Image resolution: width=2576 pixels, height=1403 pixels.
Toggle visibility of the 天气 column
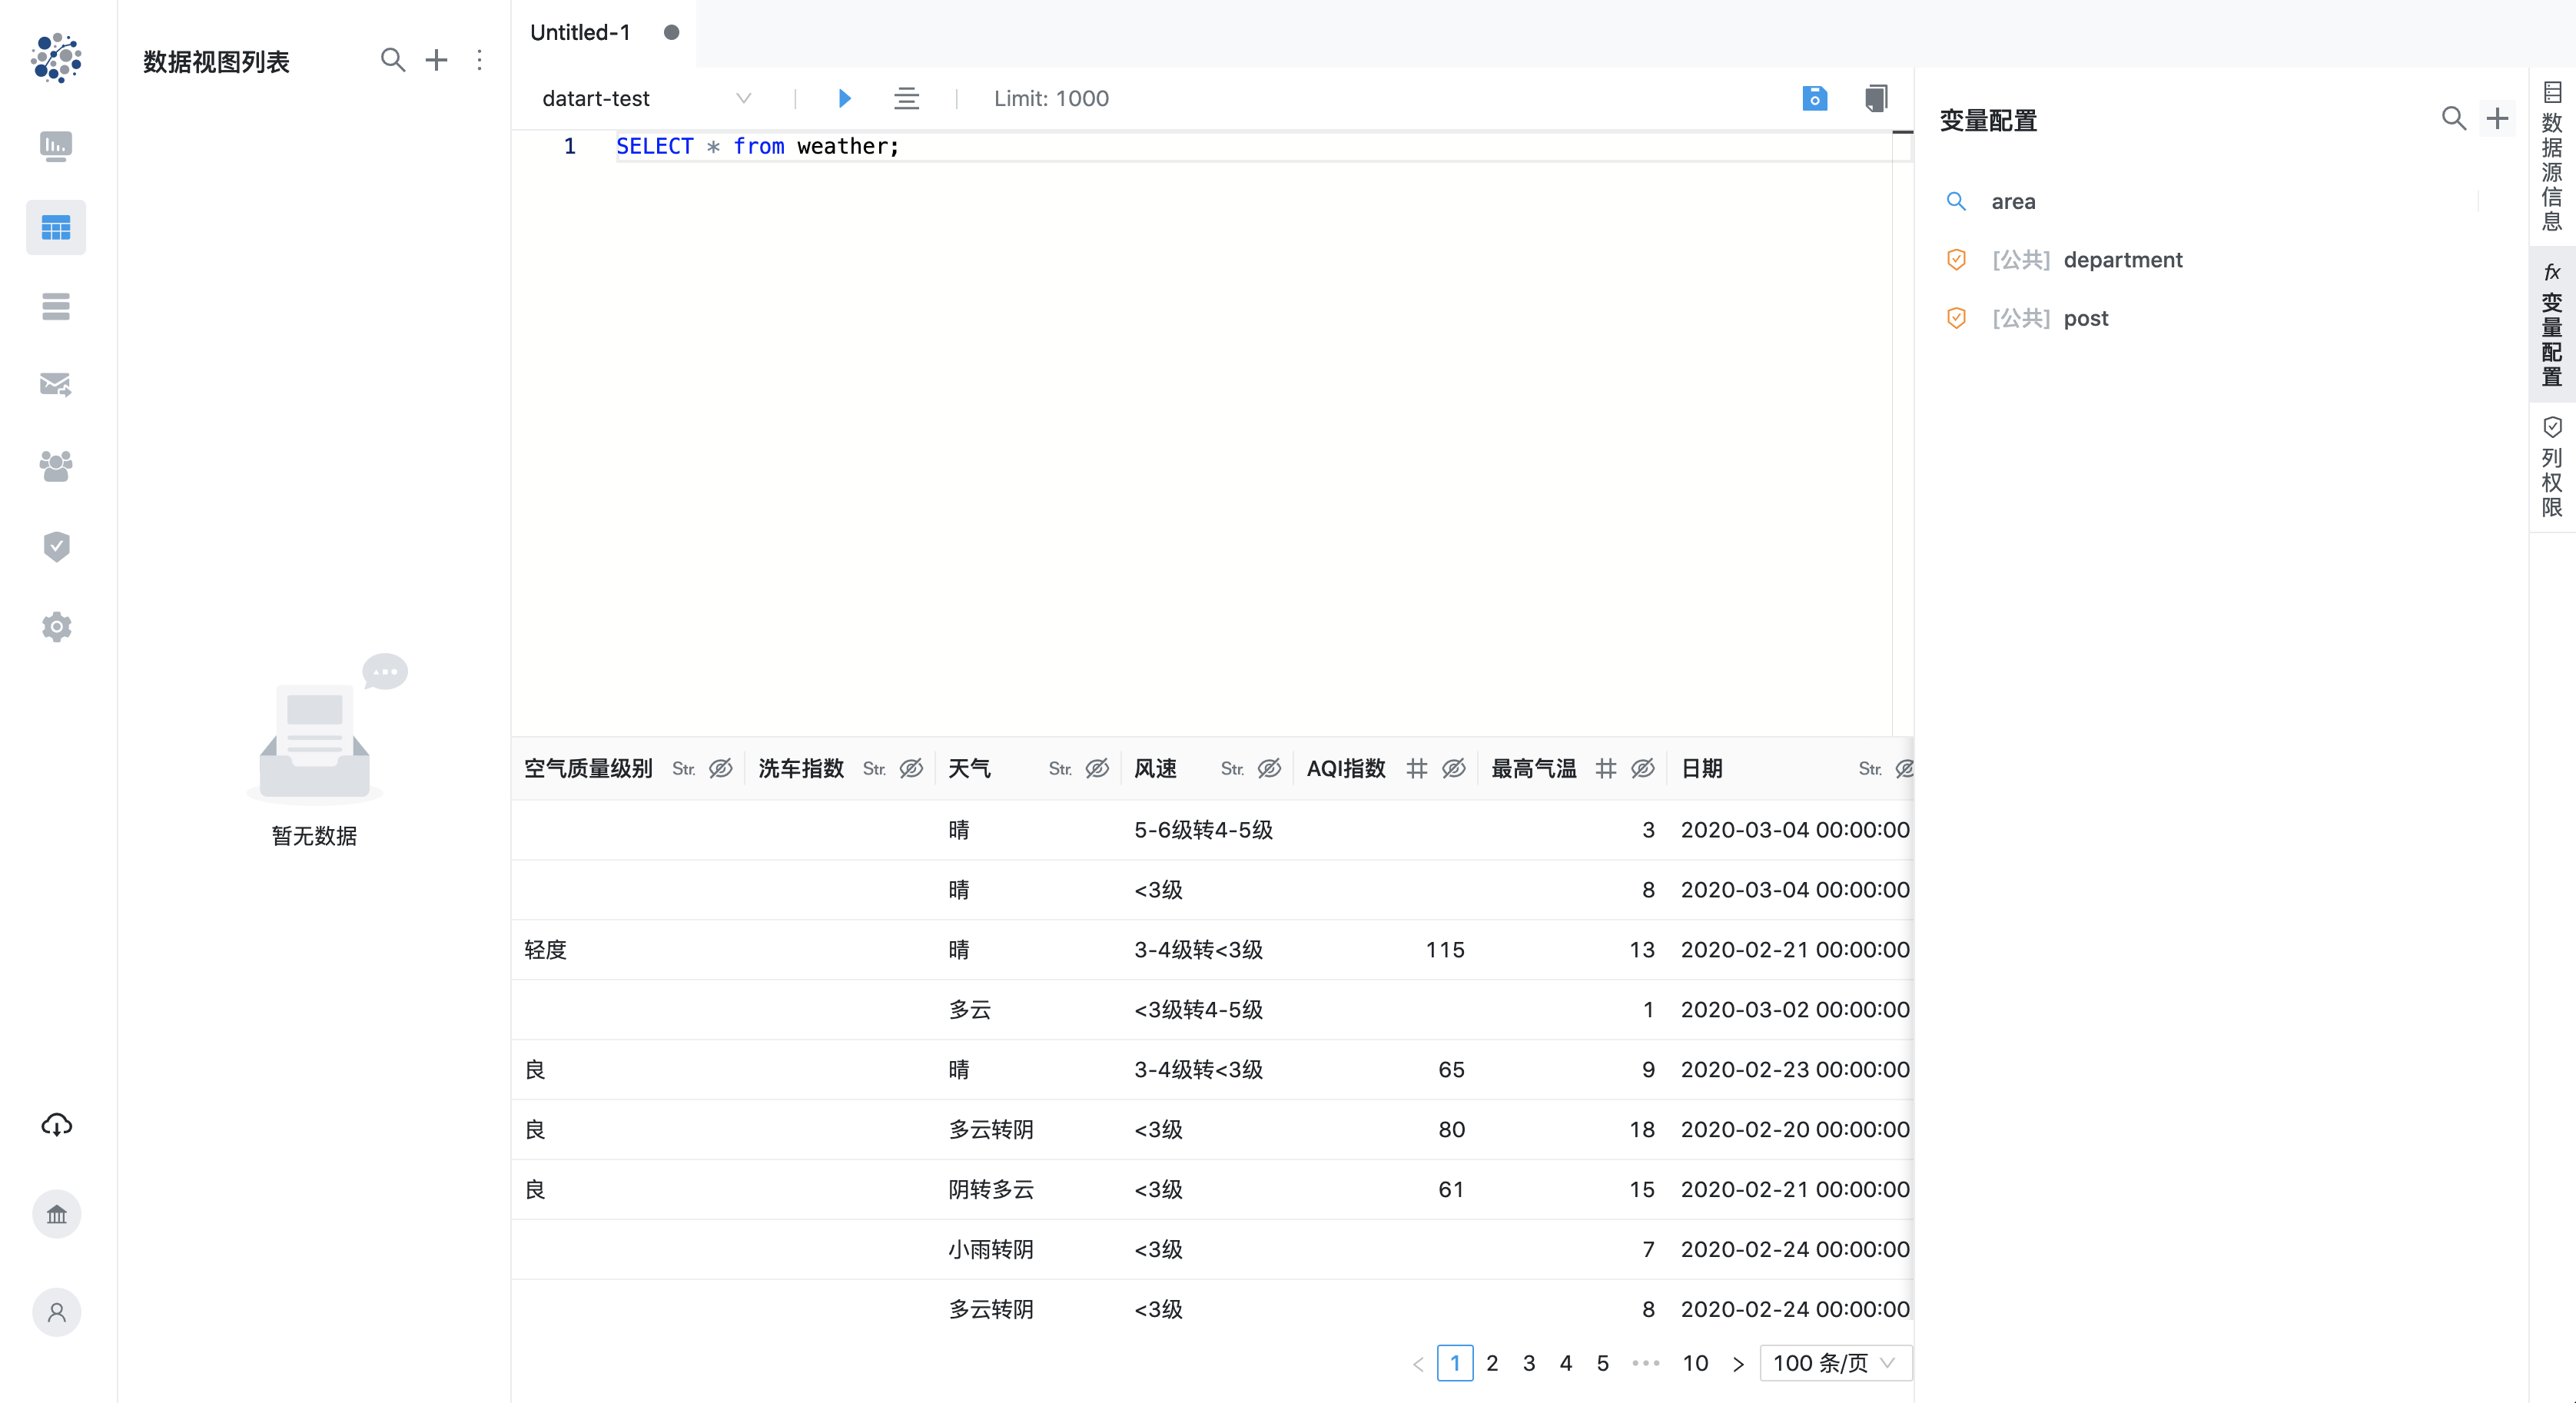click(x=1097, y=769)
